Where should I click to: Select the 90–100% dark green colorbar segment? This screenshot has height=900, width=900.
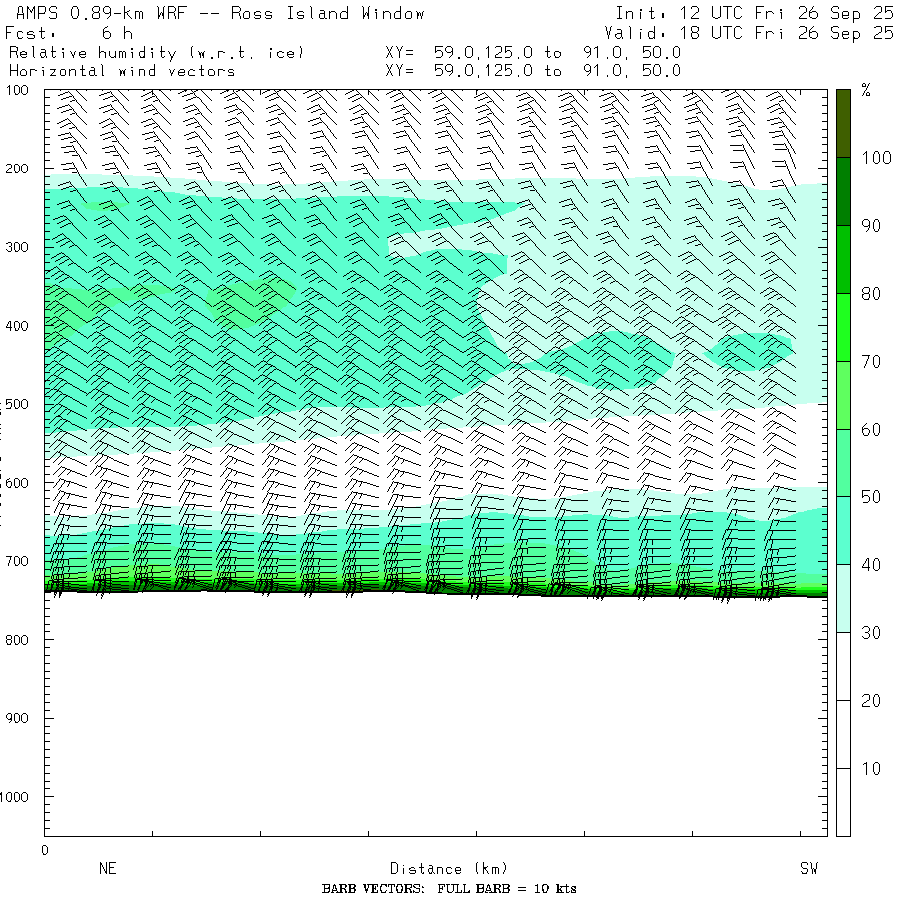tap(843, 191)
